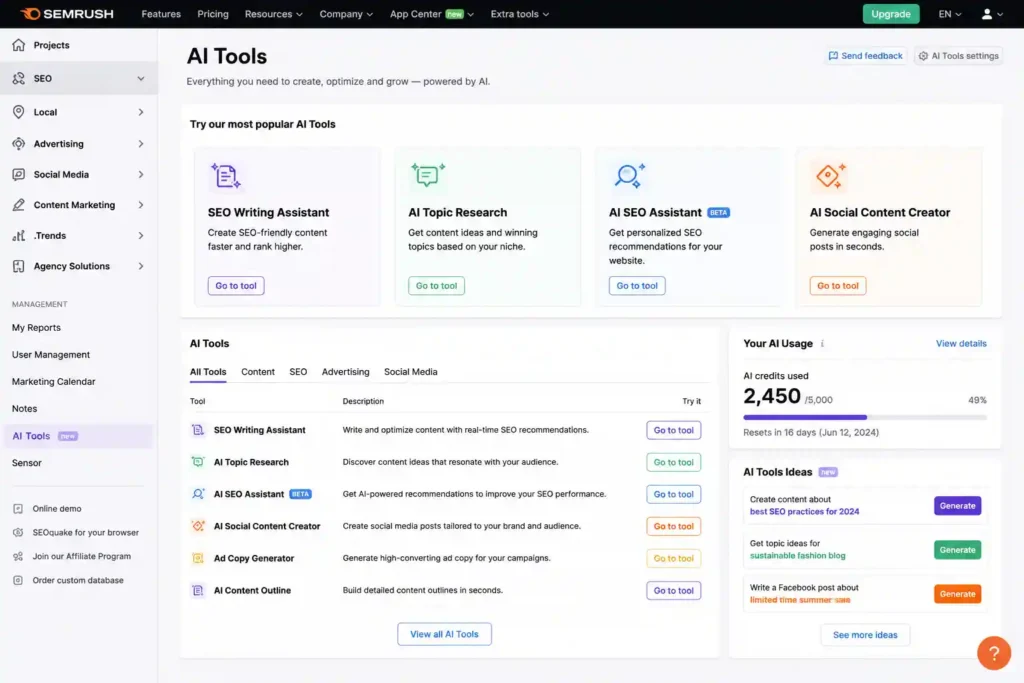Expand the Content Marketing section chevron
This screenshot has width=1024, height=683.
pyautogui.click(x=140, y=205)
